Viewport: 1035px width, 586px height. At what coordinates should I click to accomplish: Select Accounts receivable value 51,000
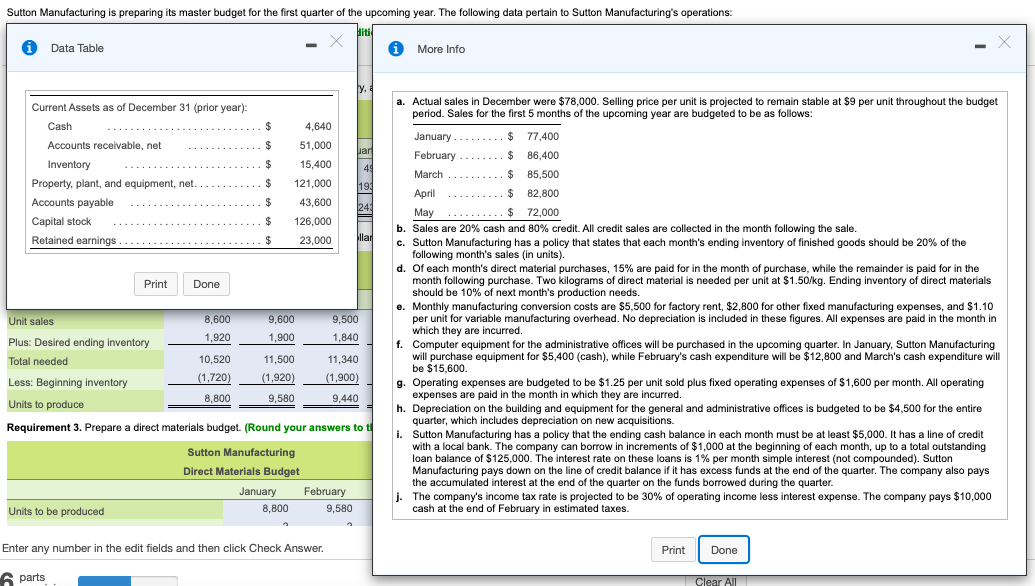(316, 145)
